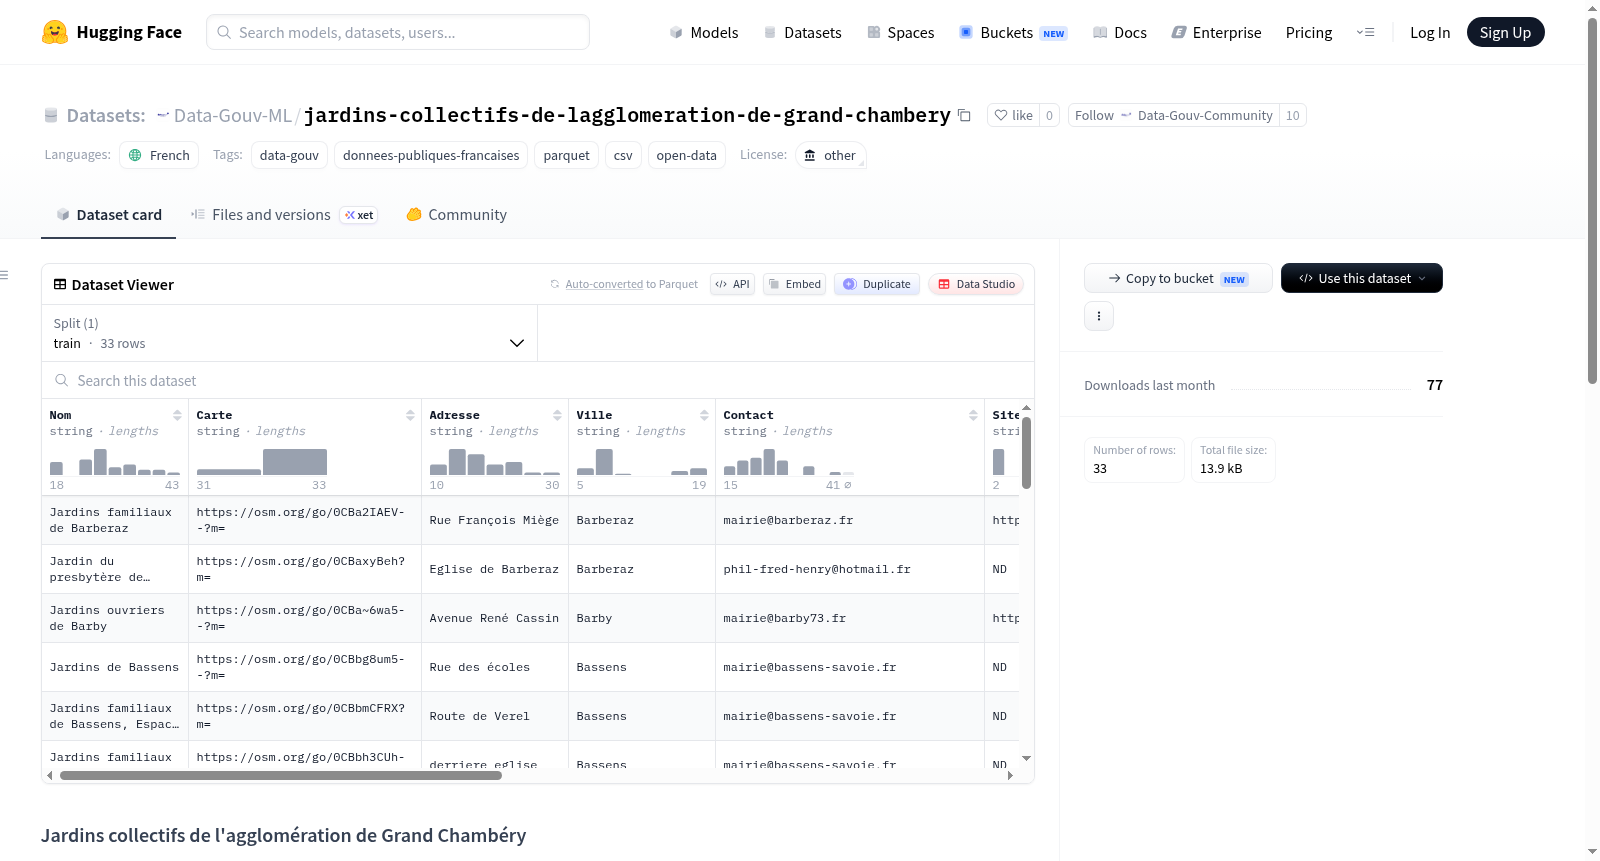Viewport: 1600px width, 861px height.
Task: Select cell Route de Verel
Action: (495, 716)
